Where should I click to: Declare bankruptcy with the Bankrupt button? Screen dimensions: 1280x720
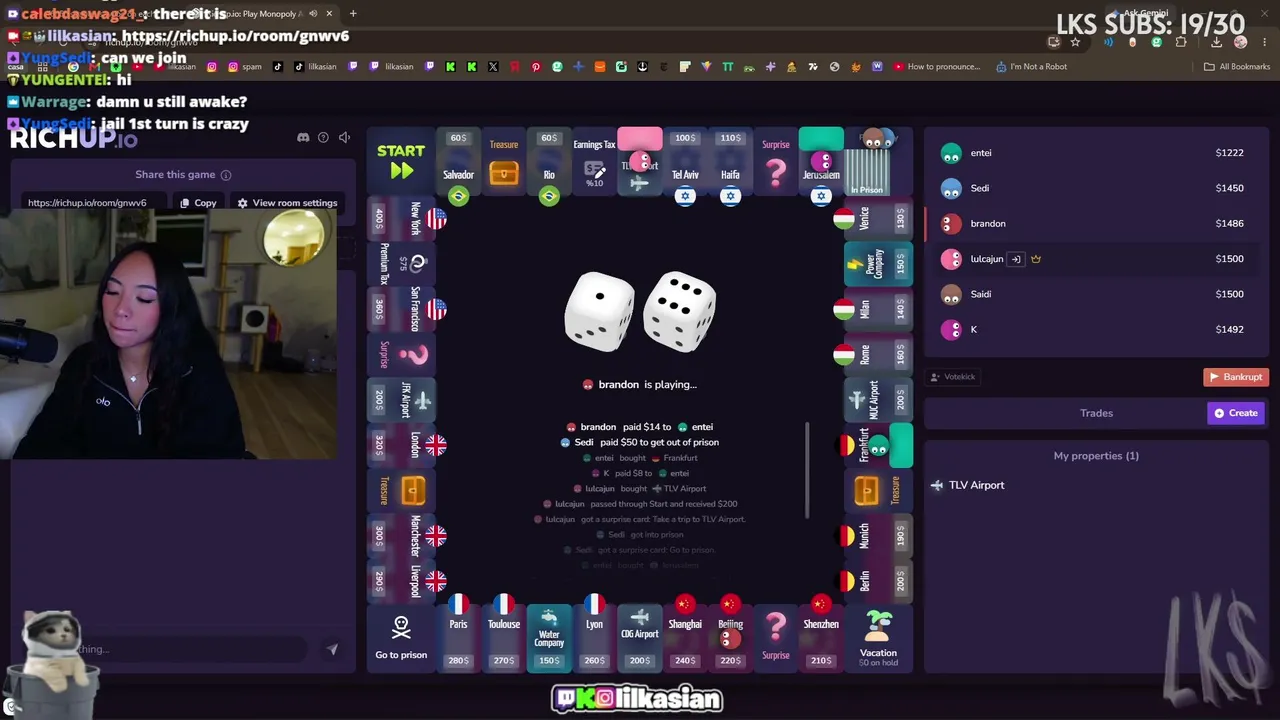(1236, 377)
